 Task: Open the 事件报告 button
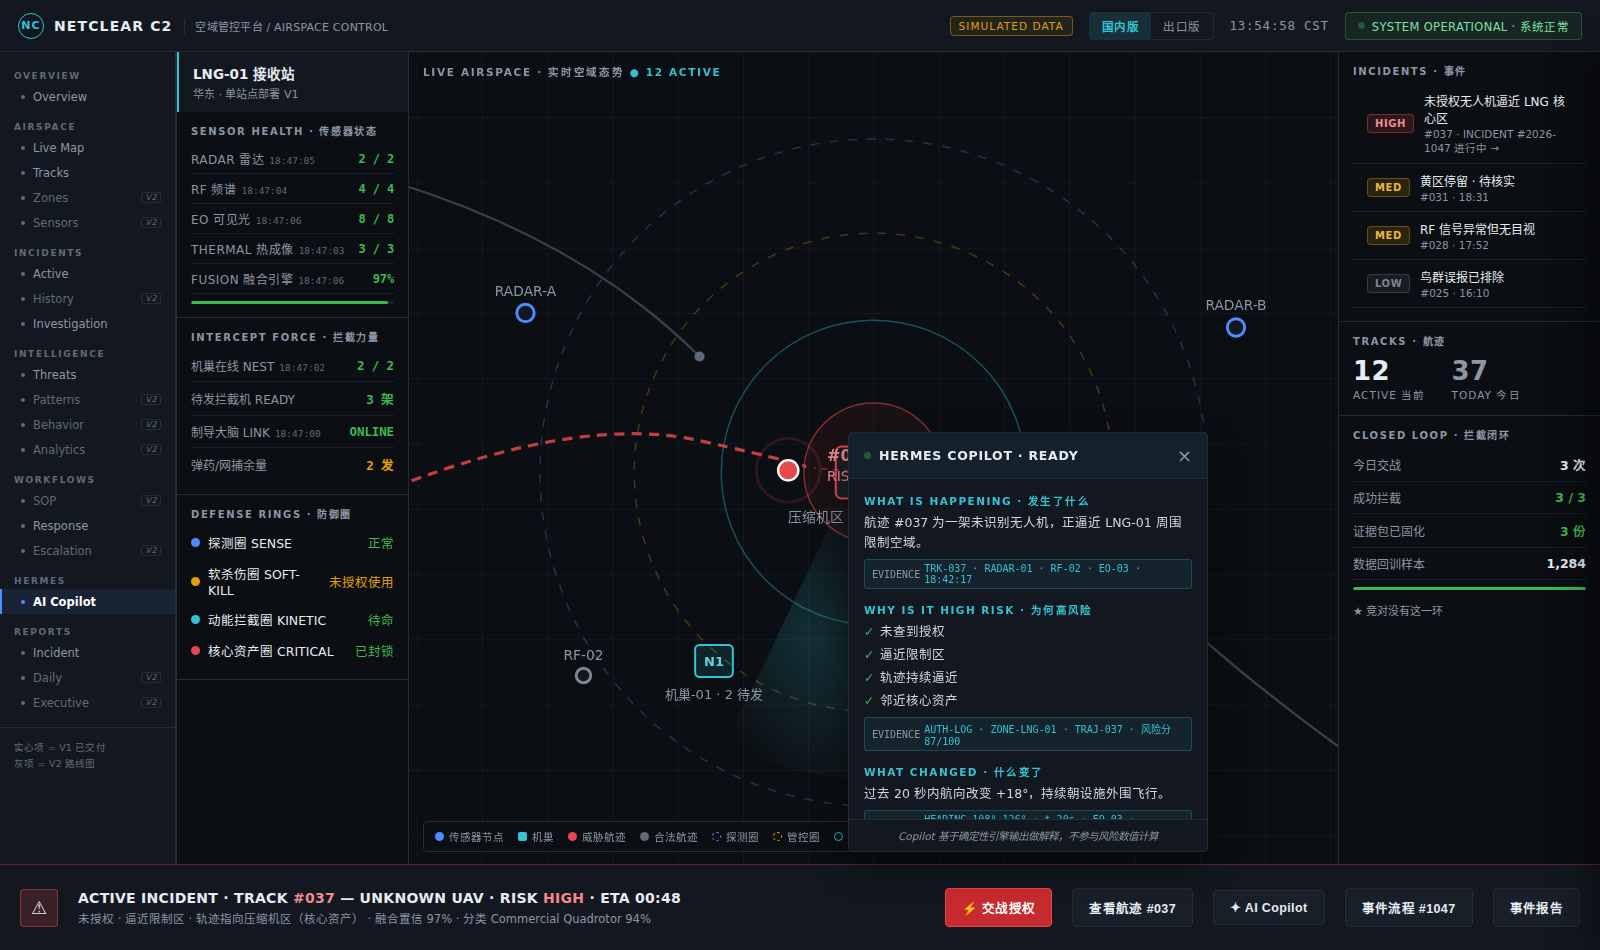1536,908
